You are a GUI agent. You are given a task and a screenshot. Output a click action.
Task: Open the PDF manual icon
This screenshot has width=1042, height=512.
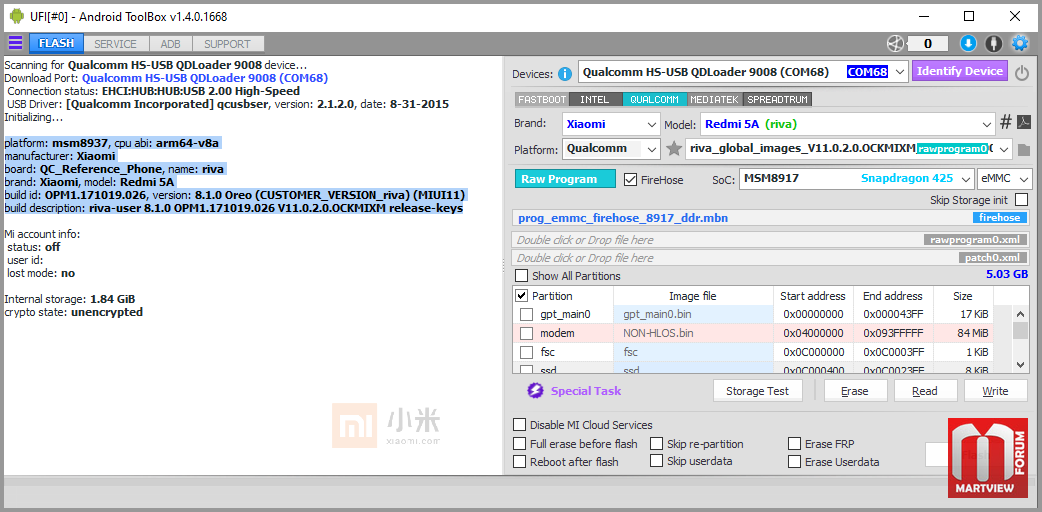1025,122
